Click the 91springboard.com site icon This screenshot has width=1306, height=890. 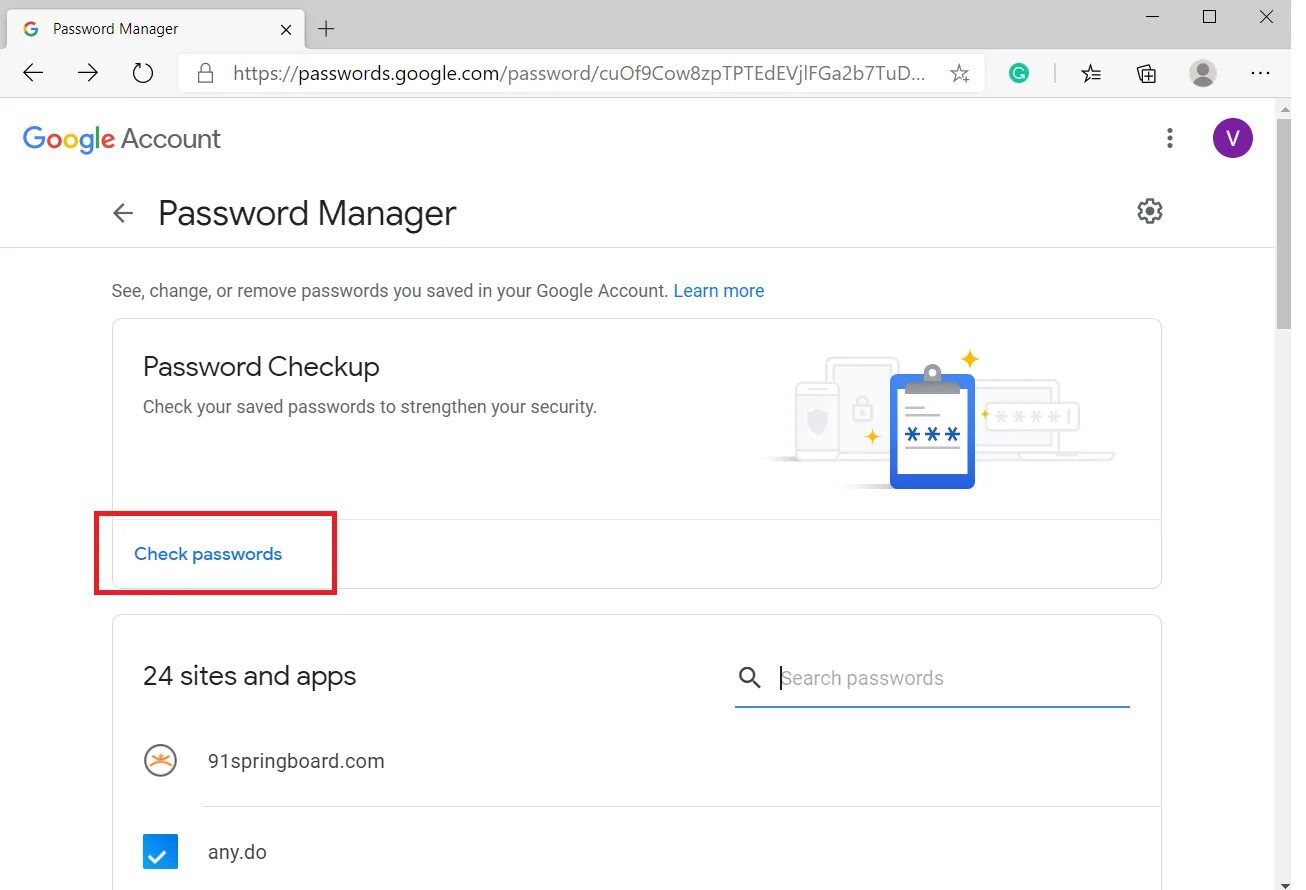click(160, 761)
